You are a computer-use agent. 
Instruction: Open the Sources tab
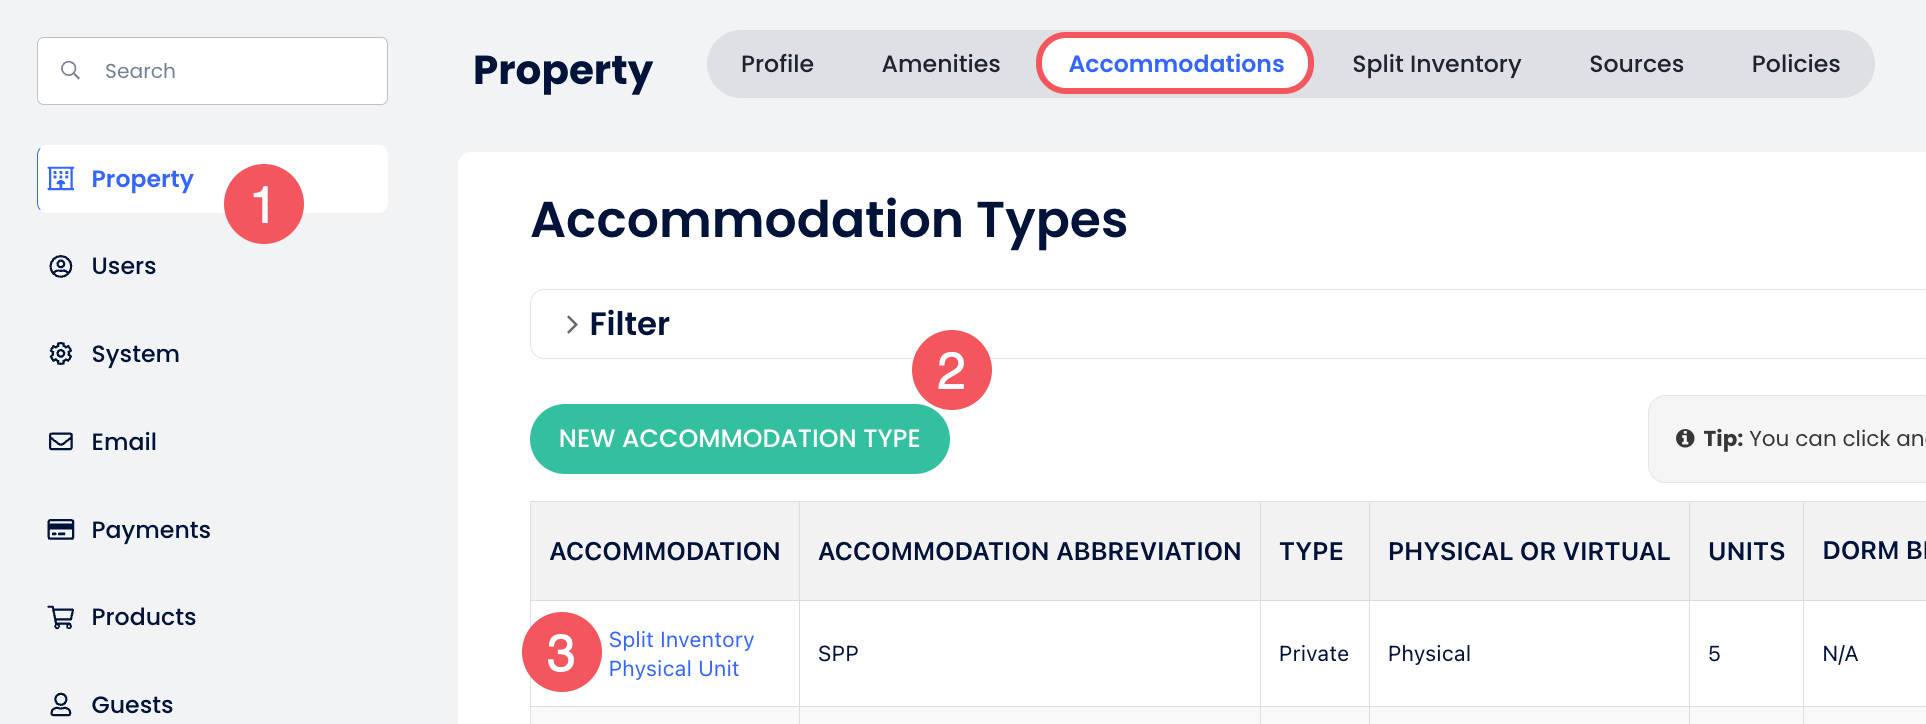(1636, 64)
